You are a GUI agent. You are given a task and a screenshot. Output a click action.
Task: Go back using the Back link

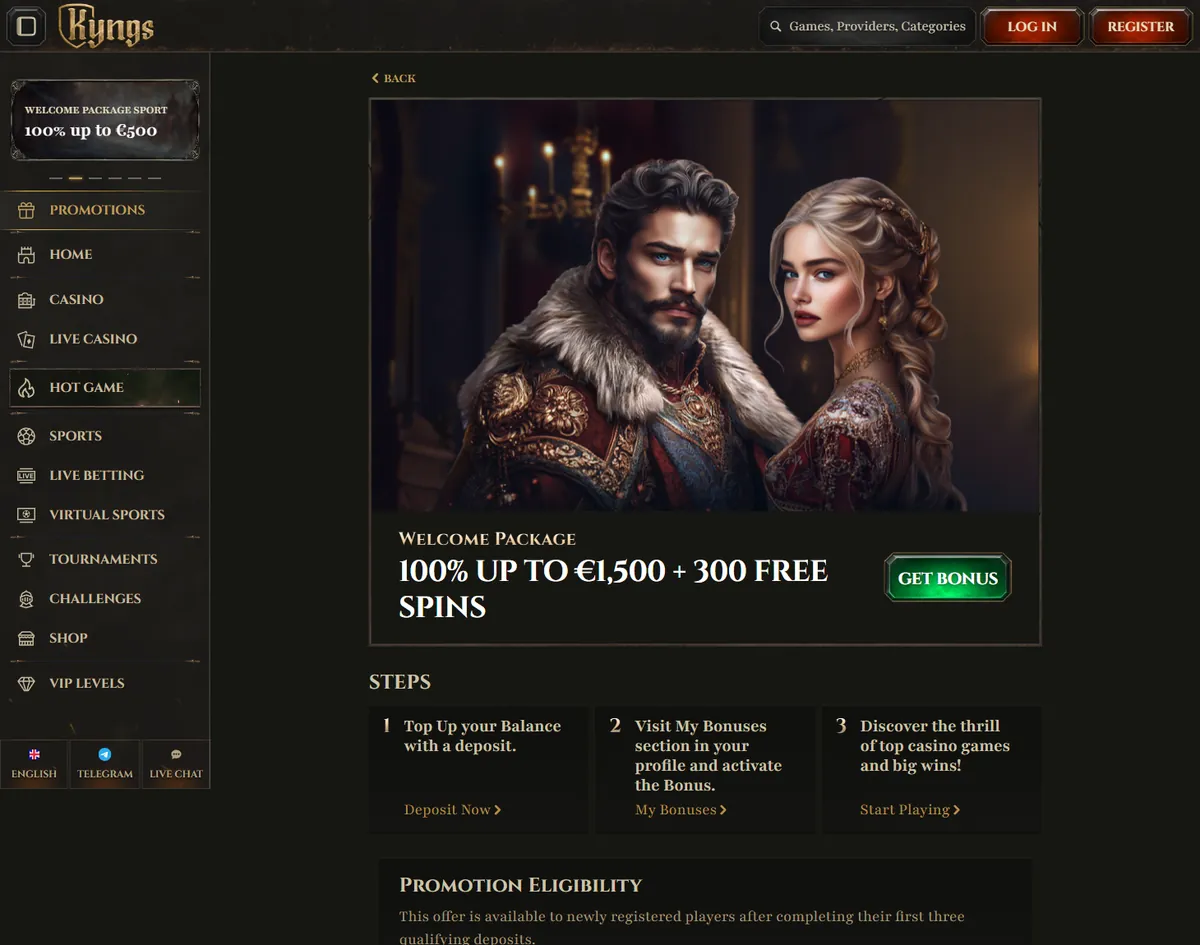coord(394,78)
